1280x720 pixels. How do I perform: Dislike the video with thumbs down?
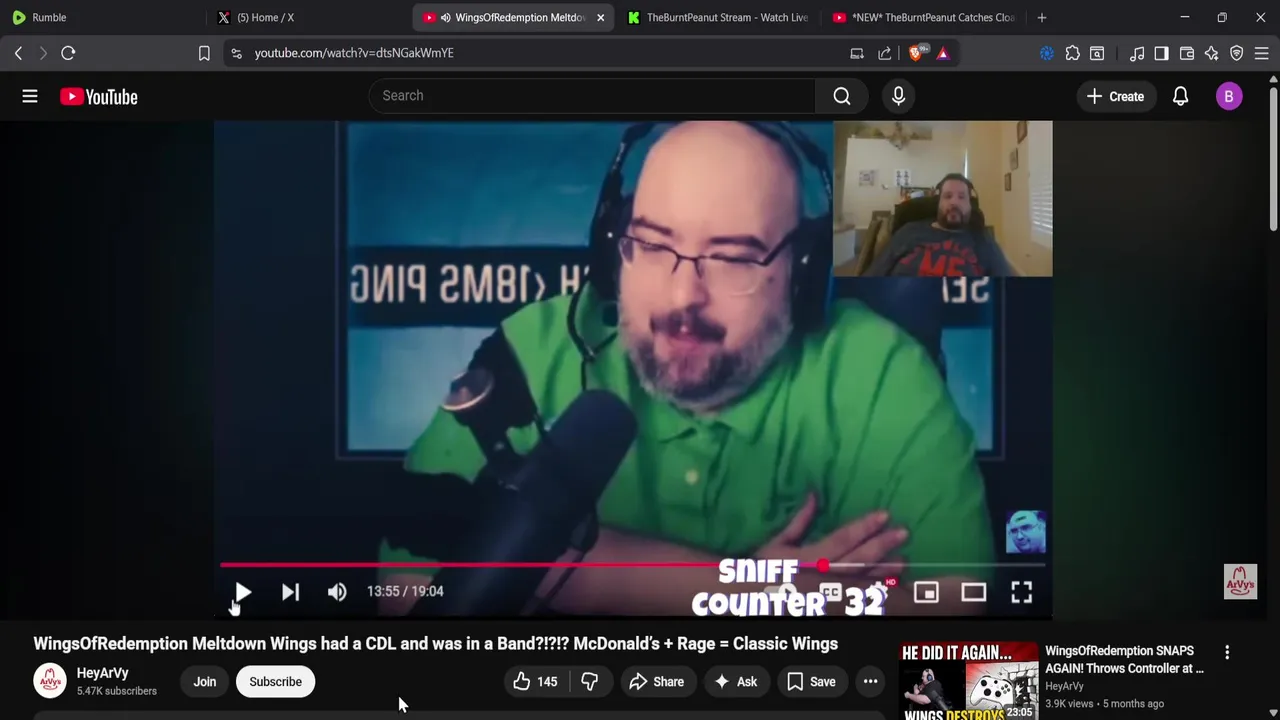(x=590, y=682)
